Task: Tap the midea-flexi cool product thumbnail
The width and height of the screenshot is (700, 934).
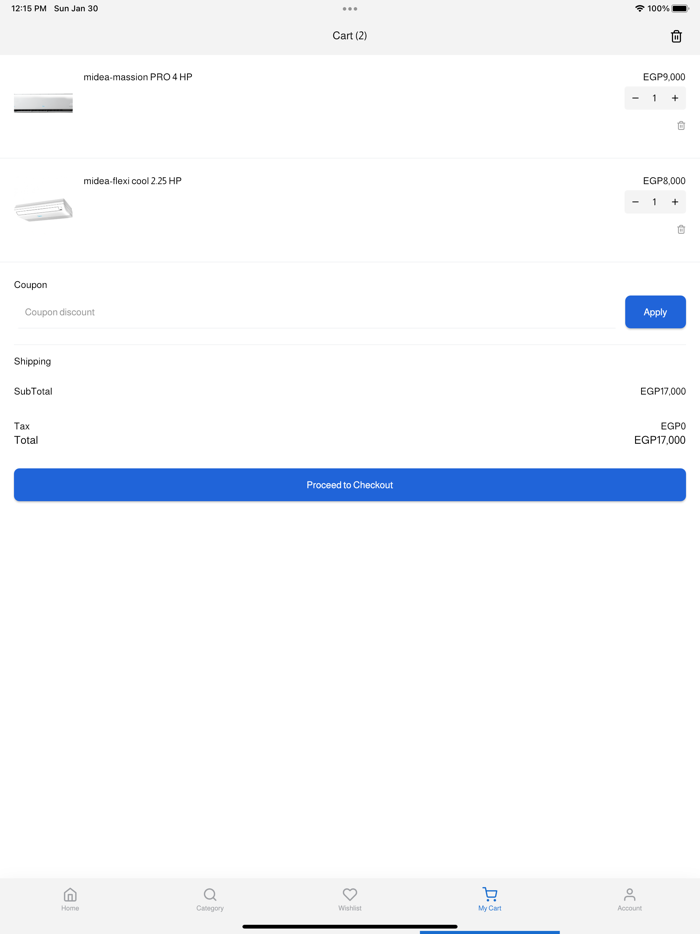Action: 43,208
